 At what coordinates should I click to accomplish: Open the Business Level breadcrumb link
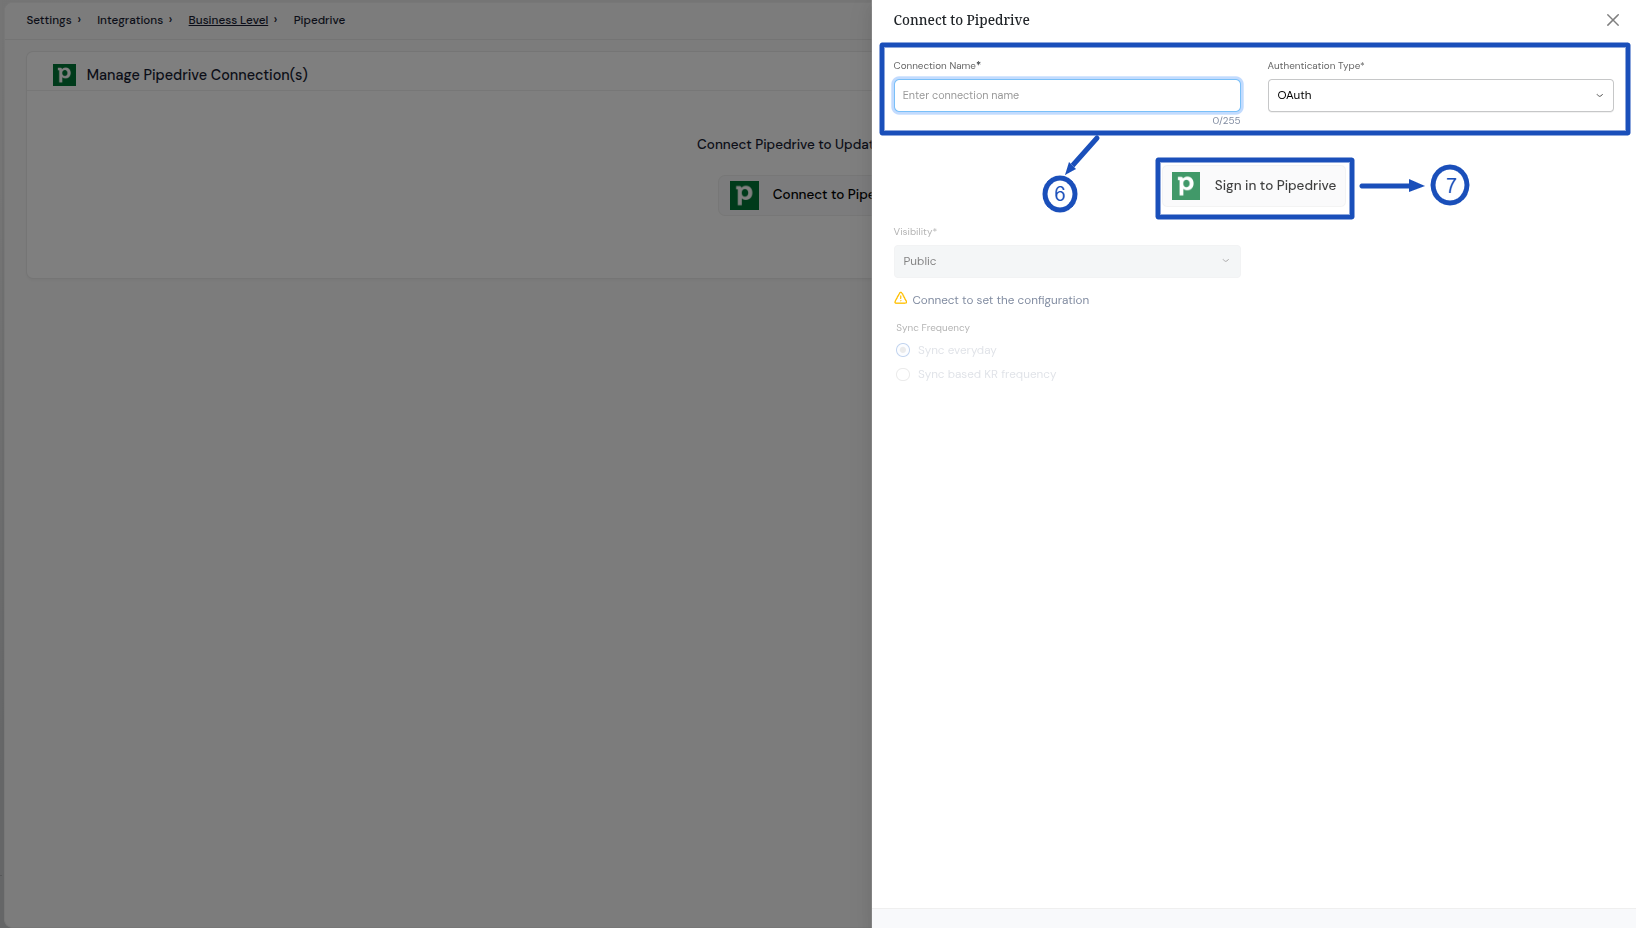228,20
